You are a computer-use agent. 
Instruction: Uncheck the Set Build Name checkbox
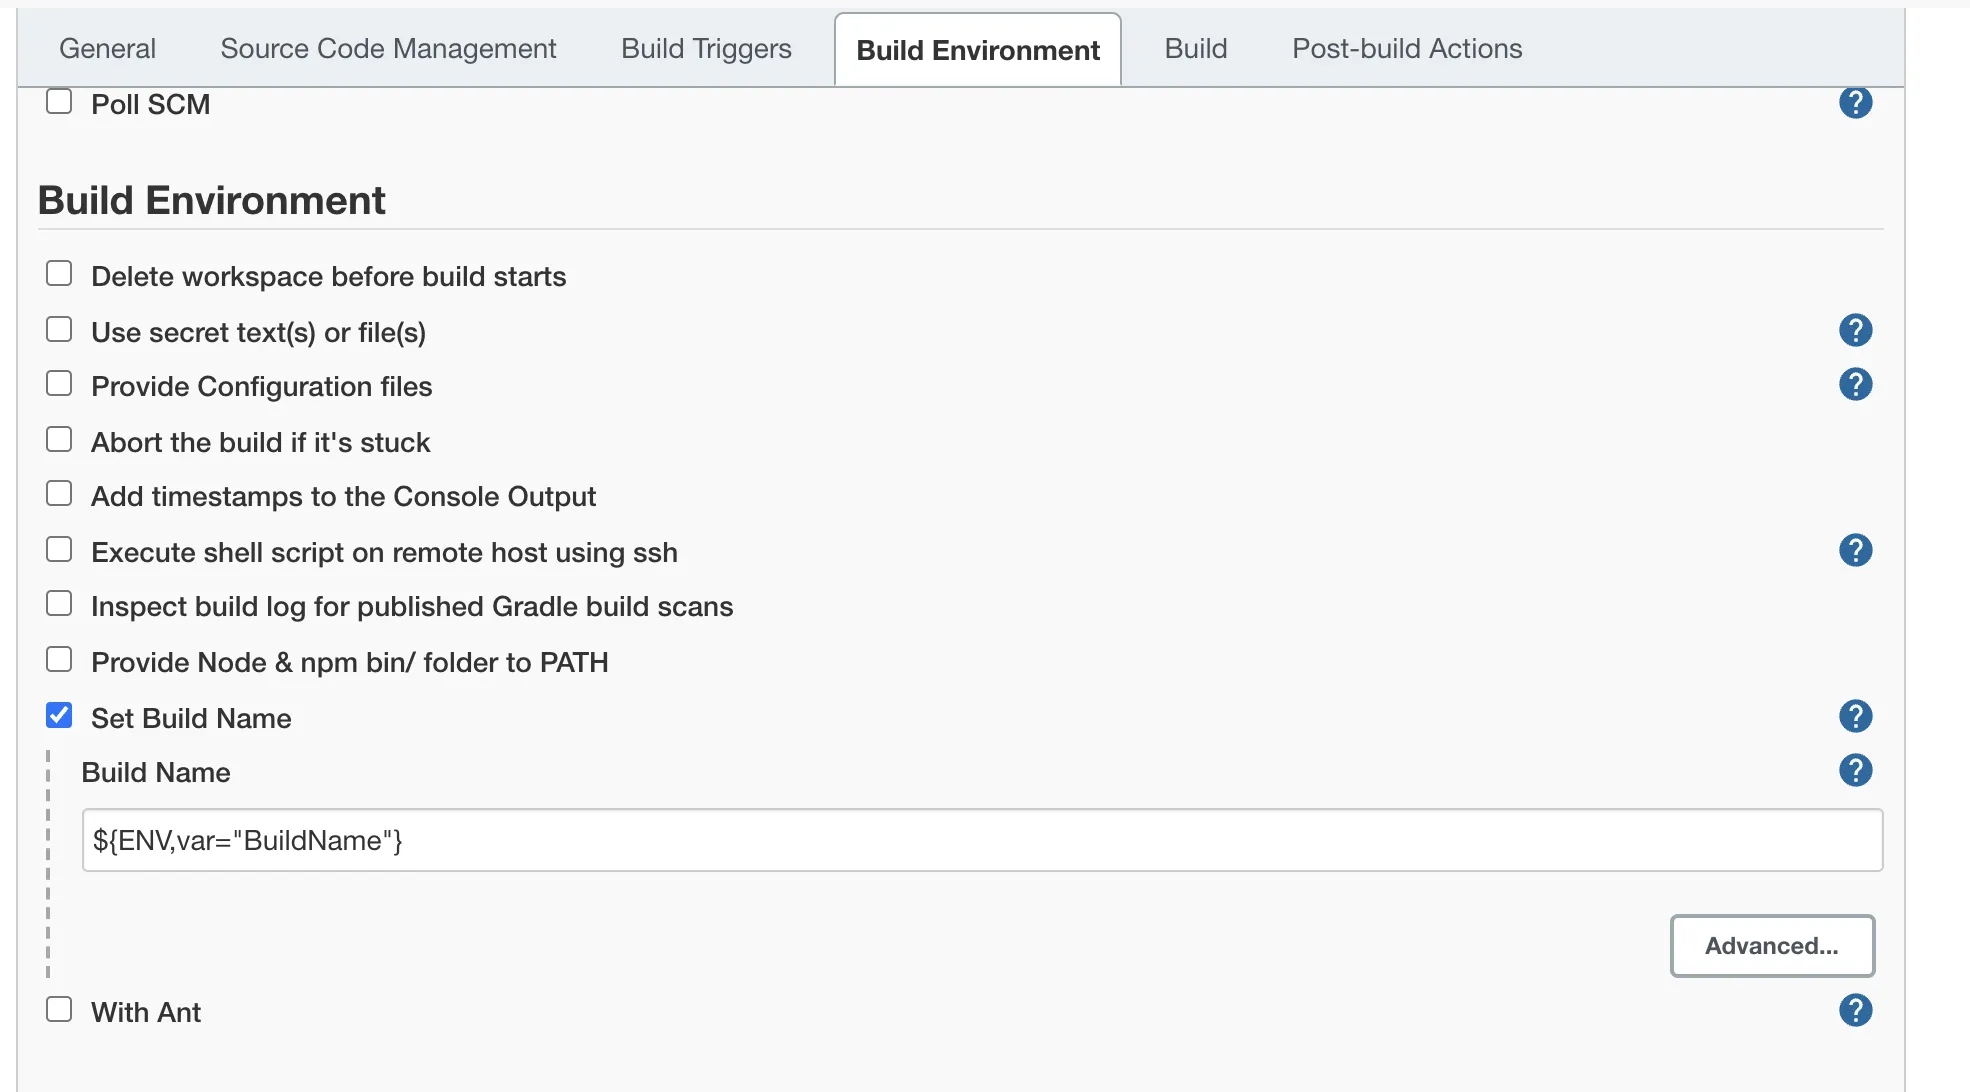[59, 716]
